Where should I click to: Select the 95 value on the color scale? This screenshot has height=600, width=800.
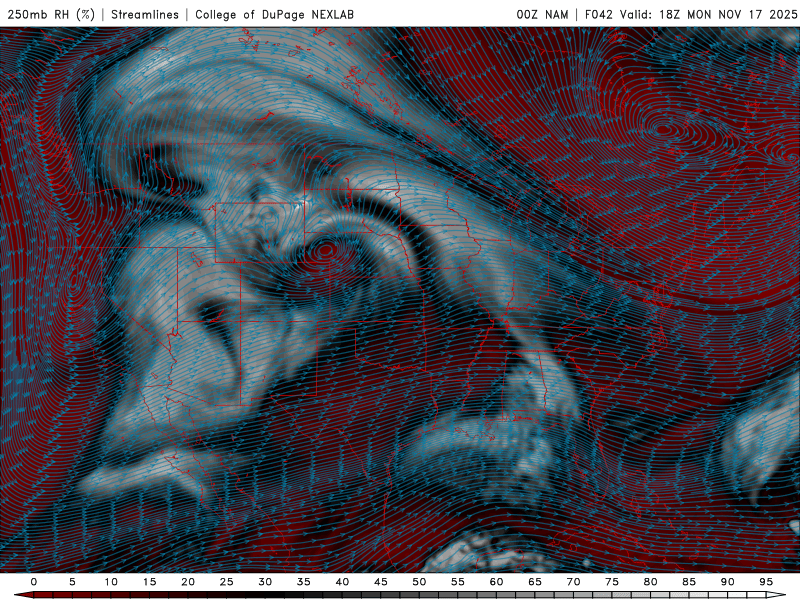click(x=766, y=582)
